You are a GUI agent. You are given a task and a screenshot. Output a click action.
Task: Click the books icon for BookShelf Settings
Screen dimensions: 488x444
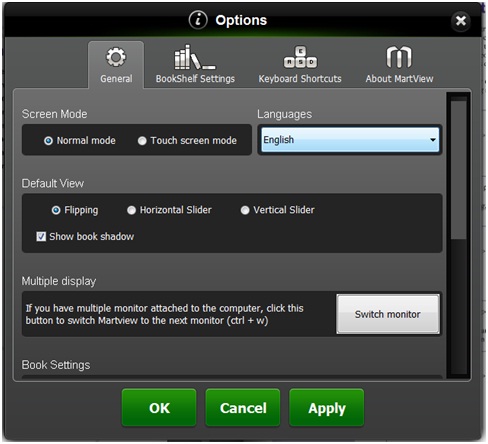click(195, 57)
